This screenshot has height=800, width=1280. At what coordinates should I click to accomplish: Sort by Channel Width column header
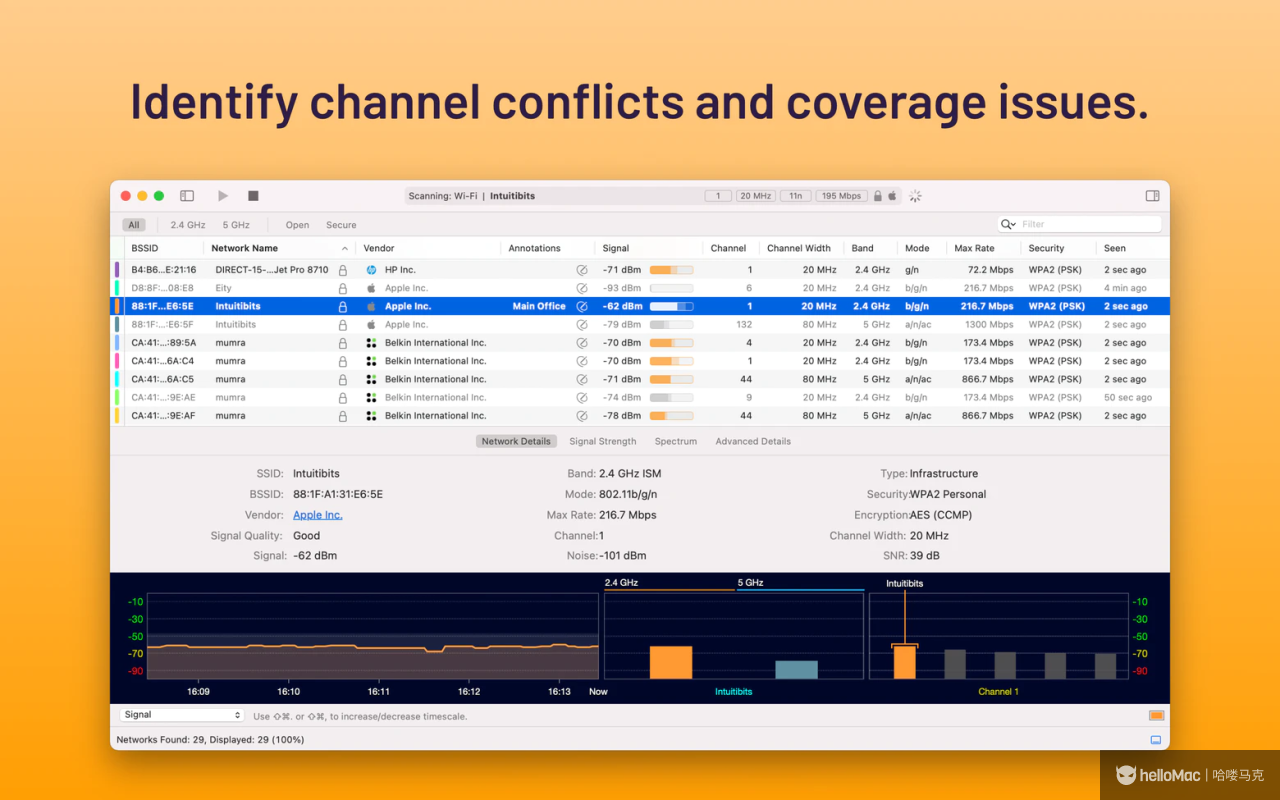(799, 248)
